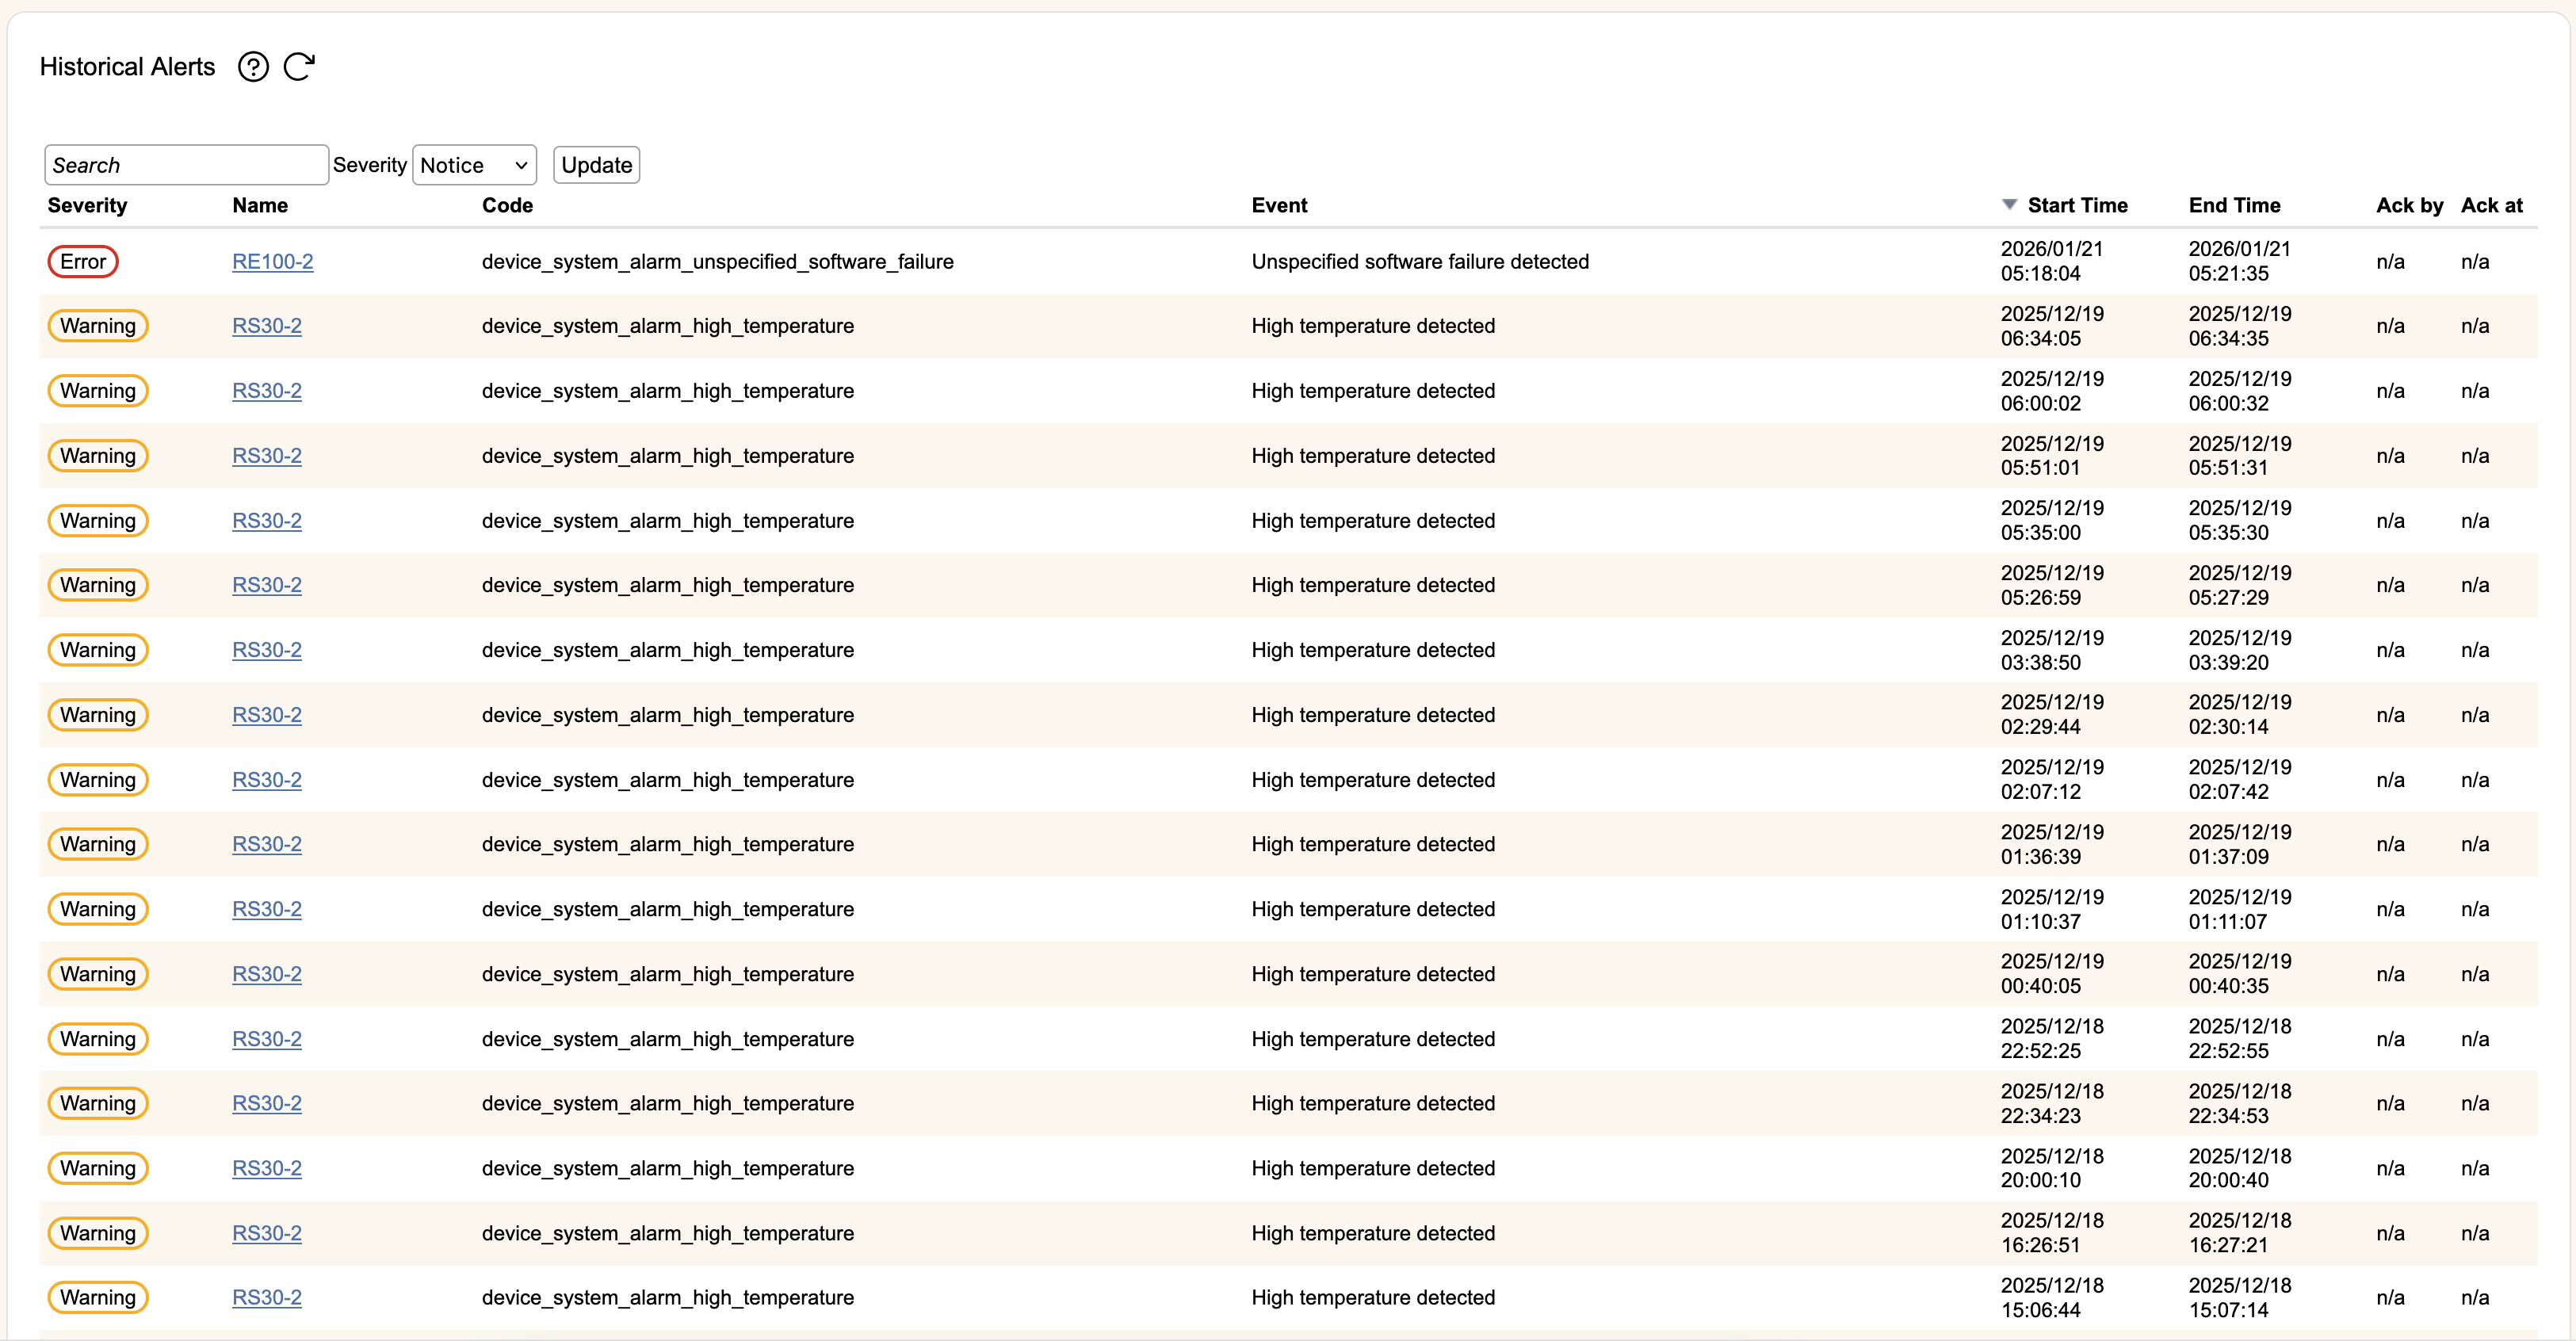Click high temperature code in 16:26:51 row
The height and width of the screenshot is (1341, 2576).
[667, 1233]
